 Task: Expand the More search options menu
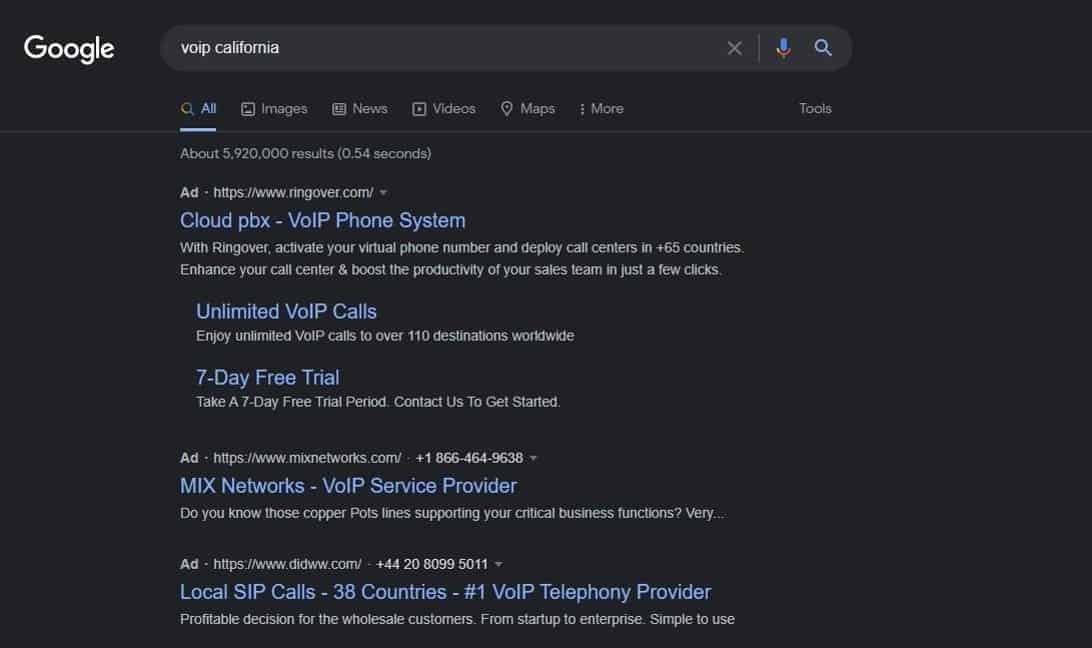tap(601, 109)
